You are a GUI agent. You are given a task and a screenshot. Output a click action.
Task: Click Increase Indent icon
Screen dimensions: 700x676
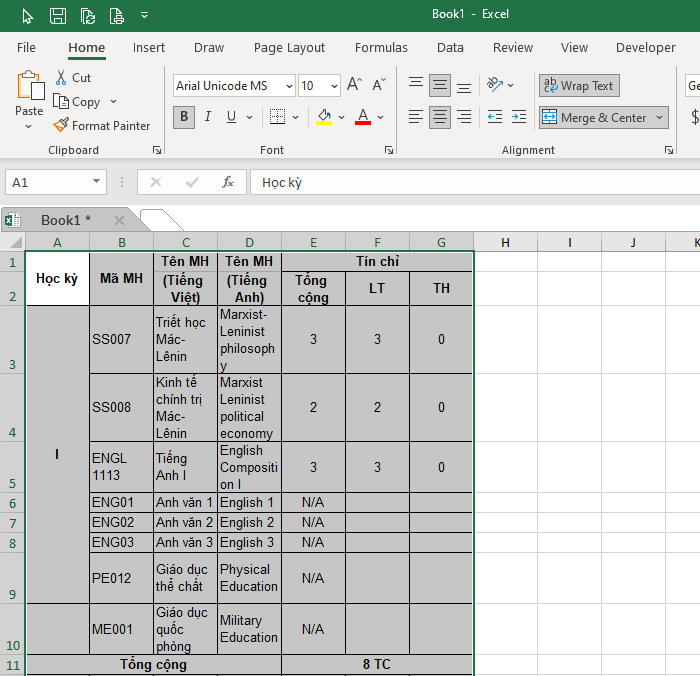[519, 117]
